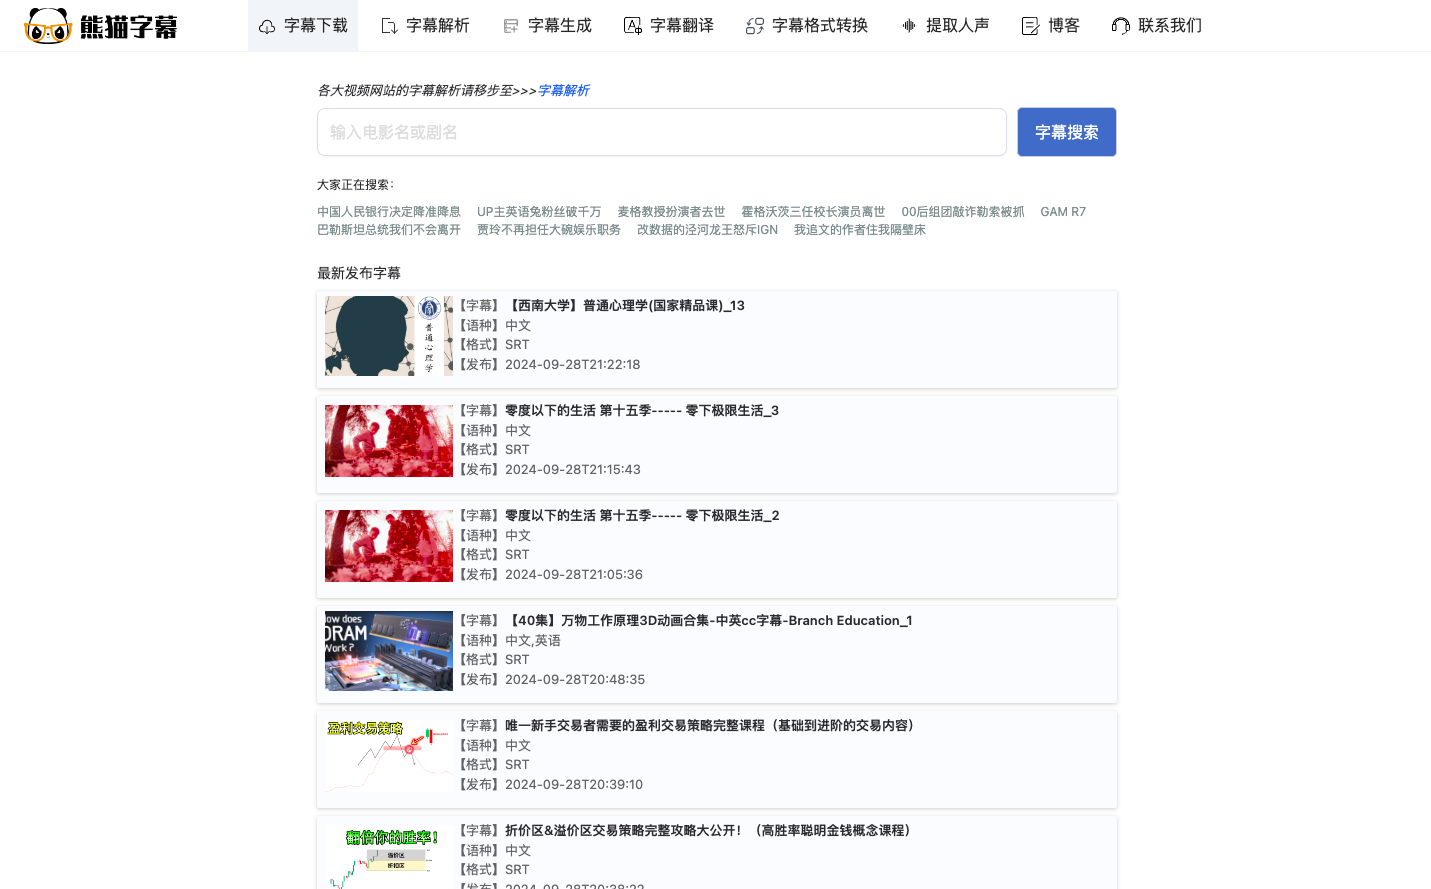Click trending term 贾玲不再担任大碗娱乐职务
This screenshot has width=1431, height=889.
[x=549, y=230]
